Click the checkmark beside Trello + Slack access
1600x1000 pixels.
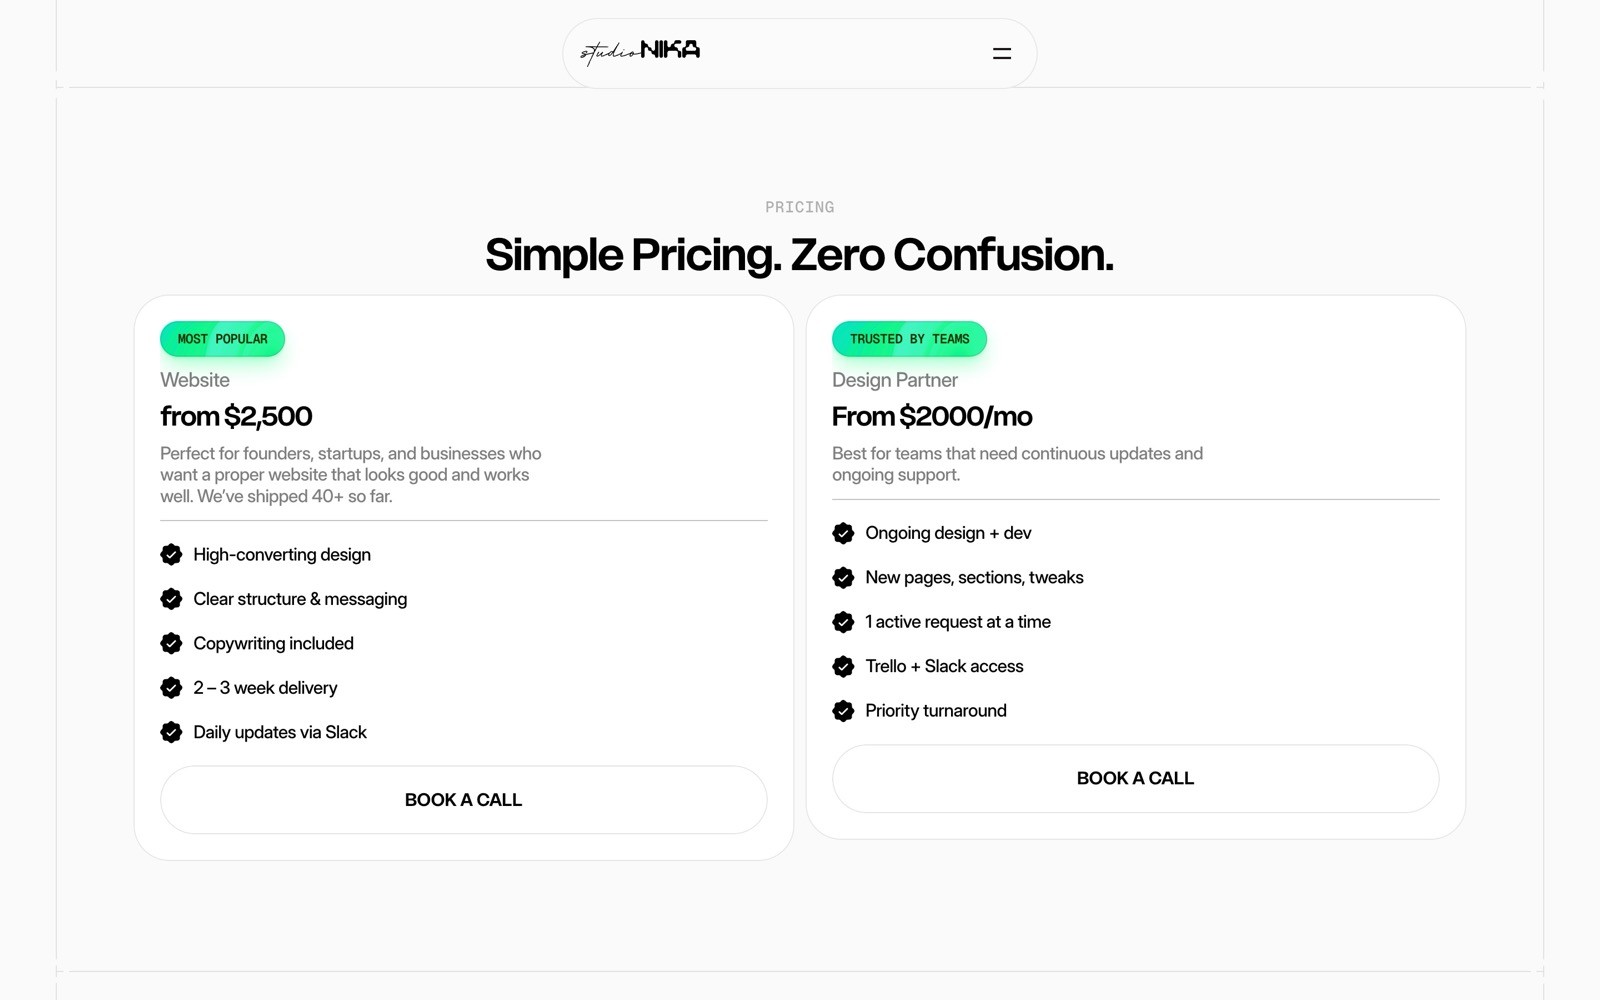(x=843, y=666)
